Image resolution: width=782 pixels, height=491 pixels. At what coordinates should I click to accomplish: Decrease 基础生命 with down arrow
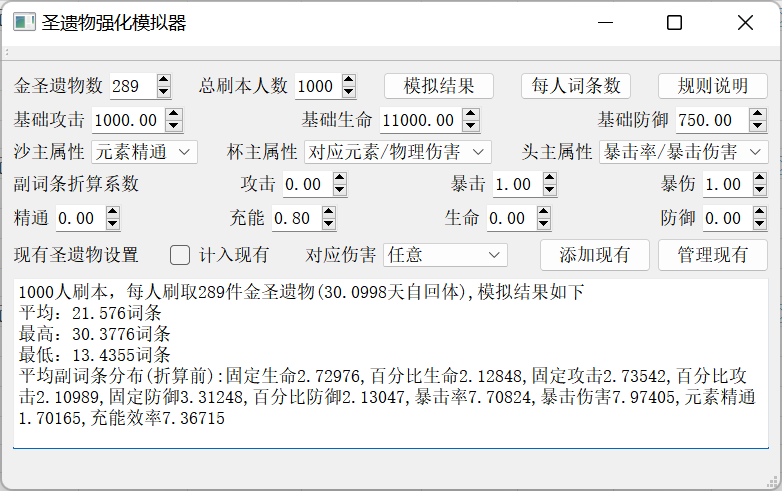coord(470,126)
